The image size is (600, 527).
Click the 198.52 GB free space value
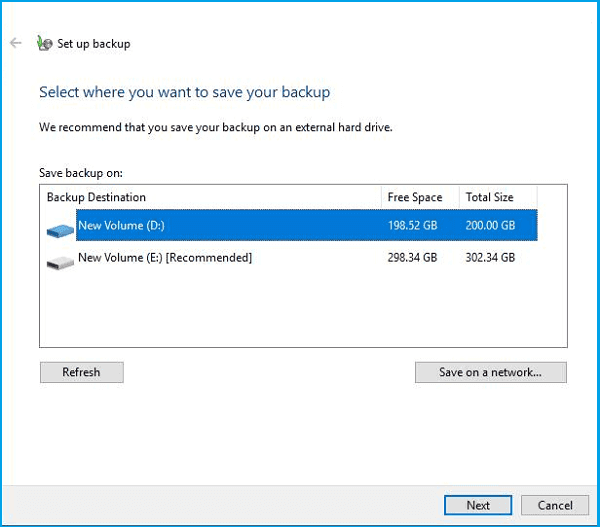pyautogui.click(x=412, y=226)
